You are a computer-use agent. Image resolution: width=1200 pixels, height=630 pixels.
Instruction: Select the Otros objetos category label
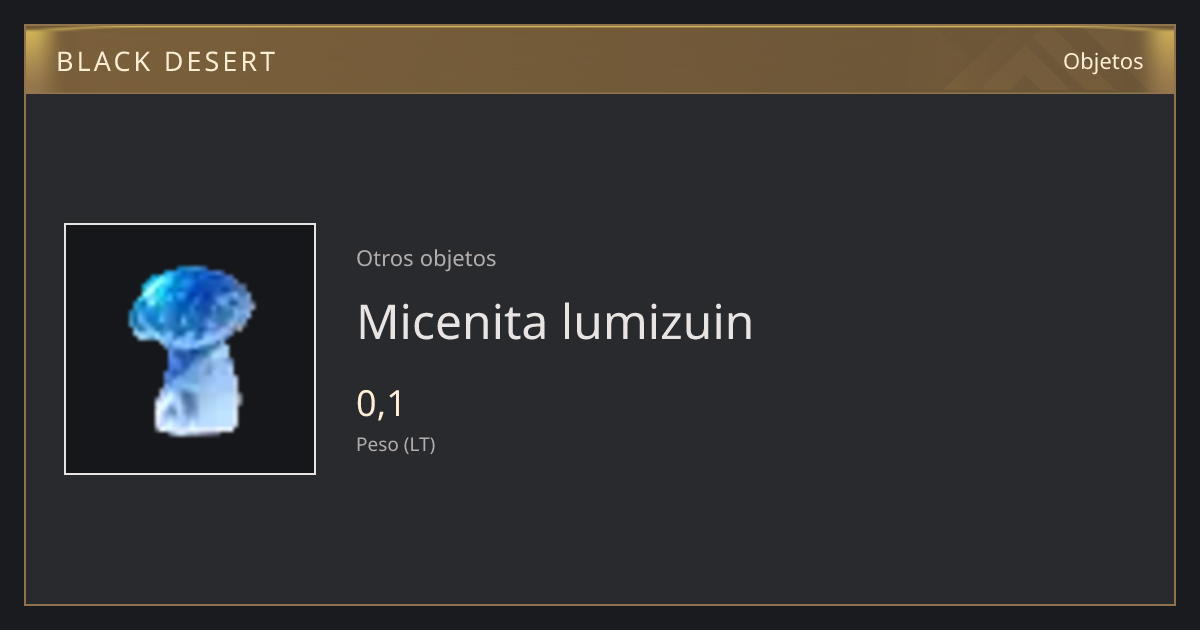tap(426, 258)
